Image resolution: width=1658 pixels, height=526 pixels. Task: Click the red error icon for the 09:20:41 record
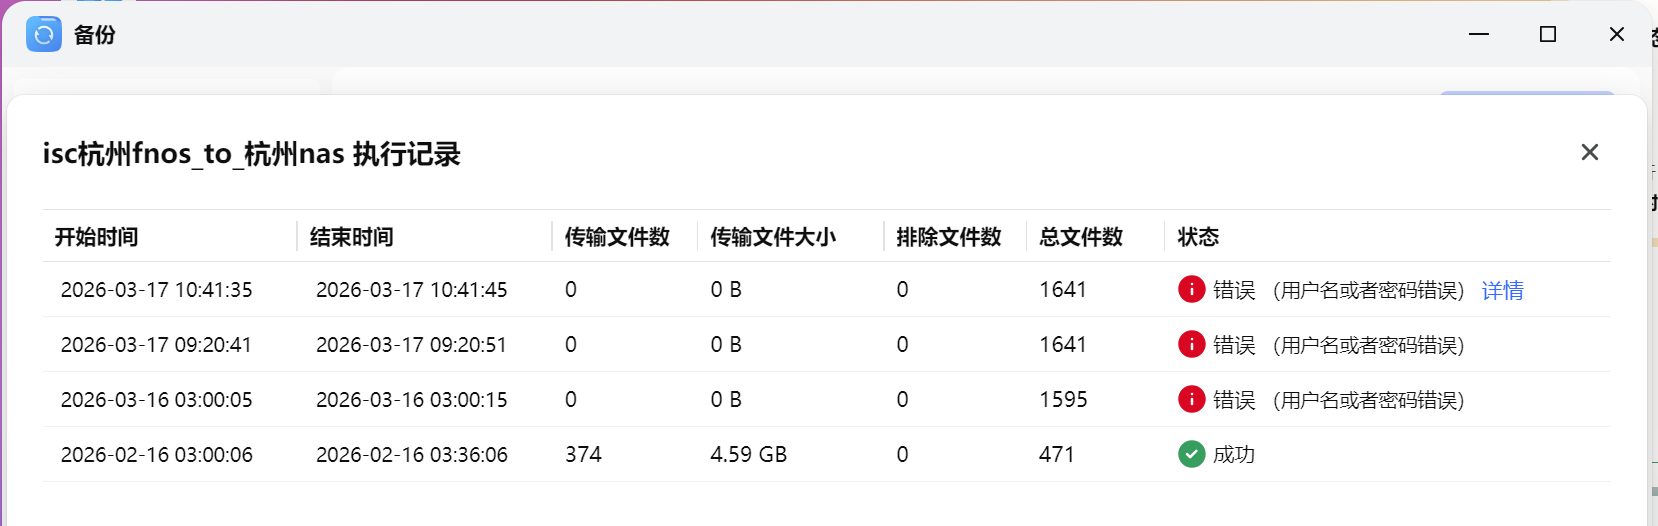click(x=1191, y=344)
